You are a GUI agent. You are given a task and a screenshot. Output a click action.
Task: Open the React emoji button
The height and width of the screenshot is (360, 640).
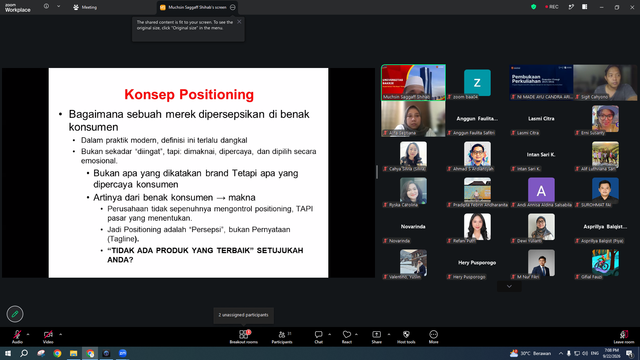347,336
